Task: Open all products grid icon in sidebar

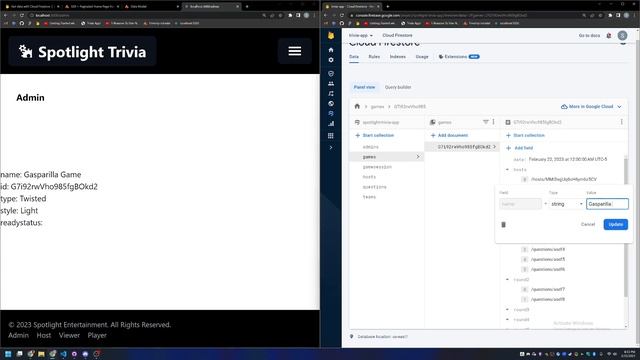Action: (x=331, y=136)
